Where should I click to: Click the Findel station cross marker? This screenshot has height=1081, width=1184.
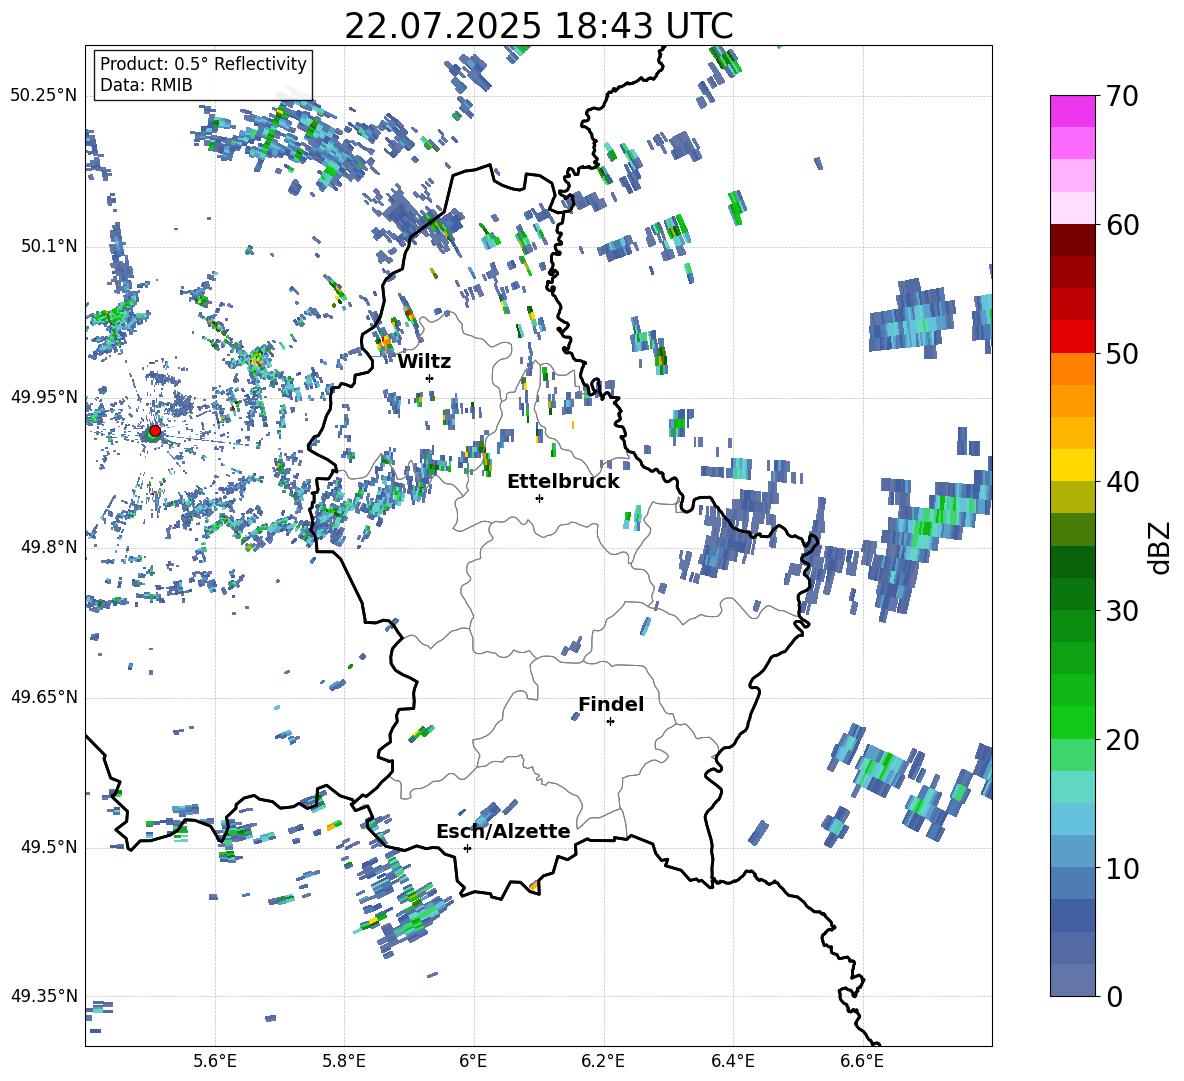click(x=610, y=722)
